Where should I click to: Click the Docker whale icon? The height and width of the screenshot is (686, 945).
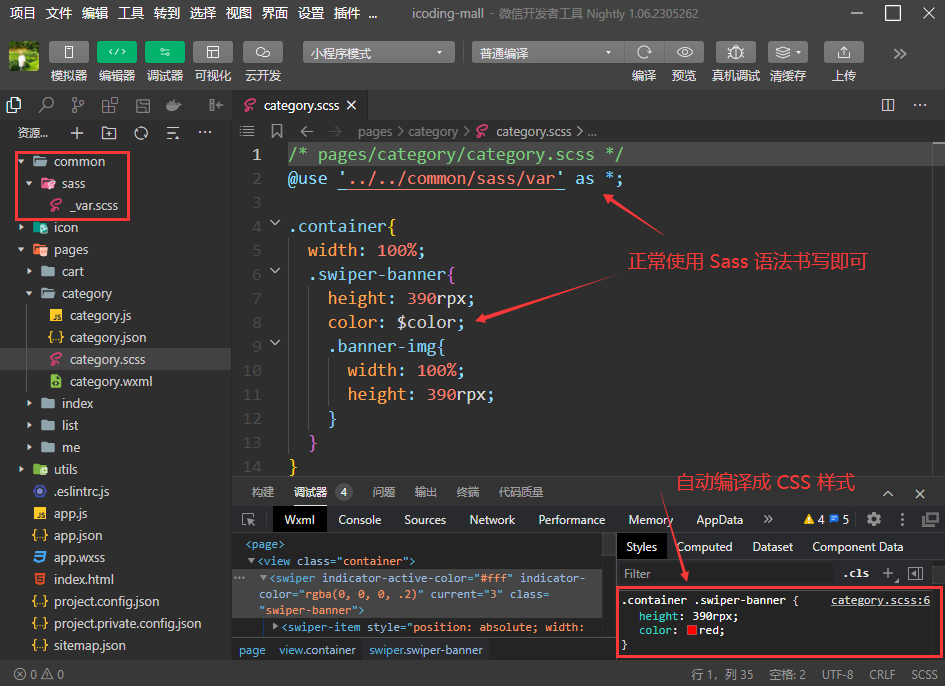click(174, 105)
